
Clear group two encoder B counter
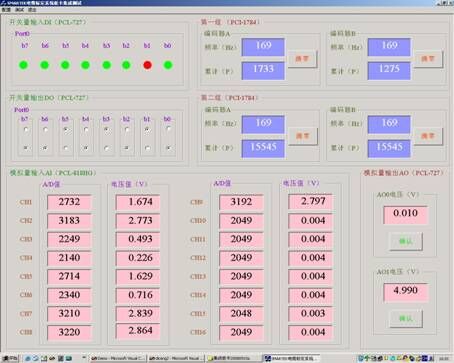(428, 136)
